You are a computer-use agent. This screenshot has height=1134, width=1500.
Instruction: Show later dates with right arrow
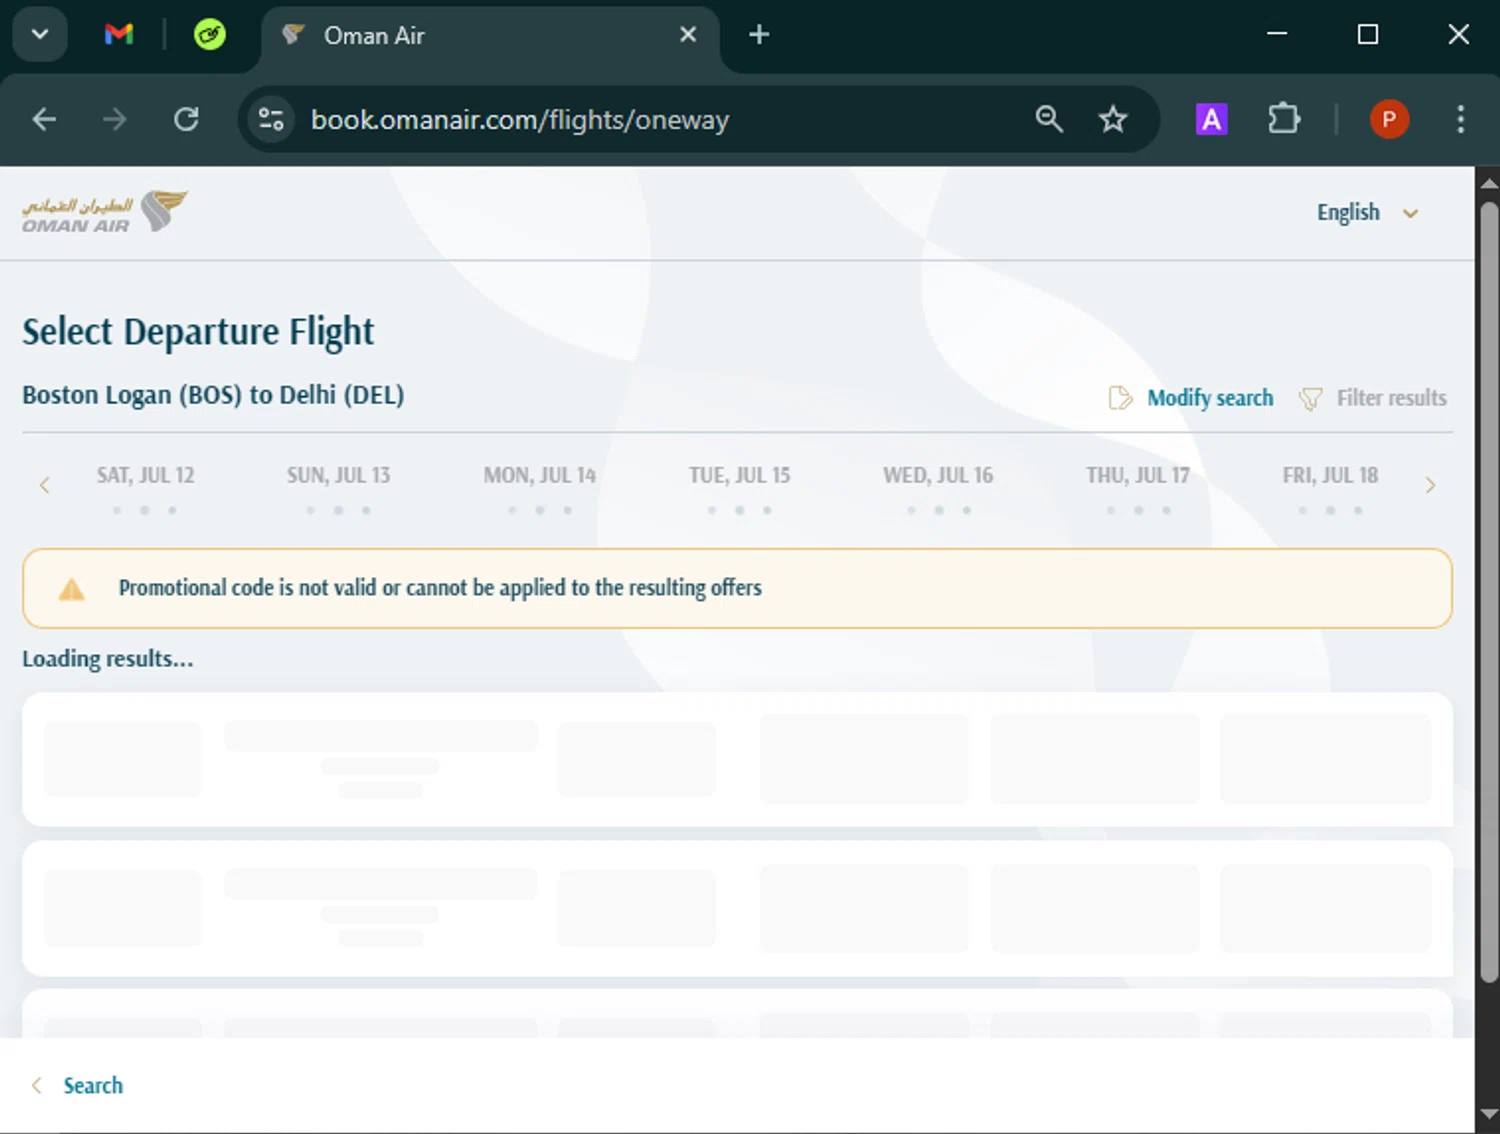[x=1430, y=485]
